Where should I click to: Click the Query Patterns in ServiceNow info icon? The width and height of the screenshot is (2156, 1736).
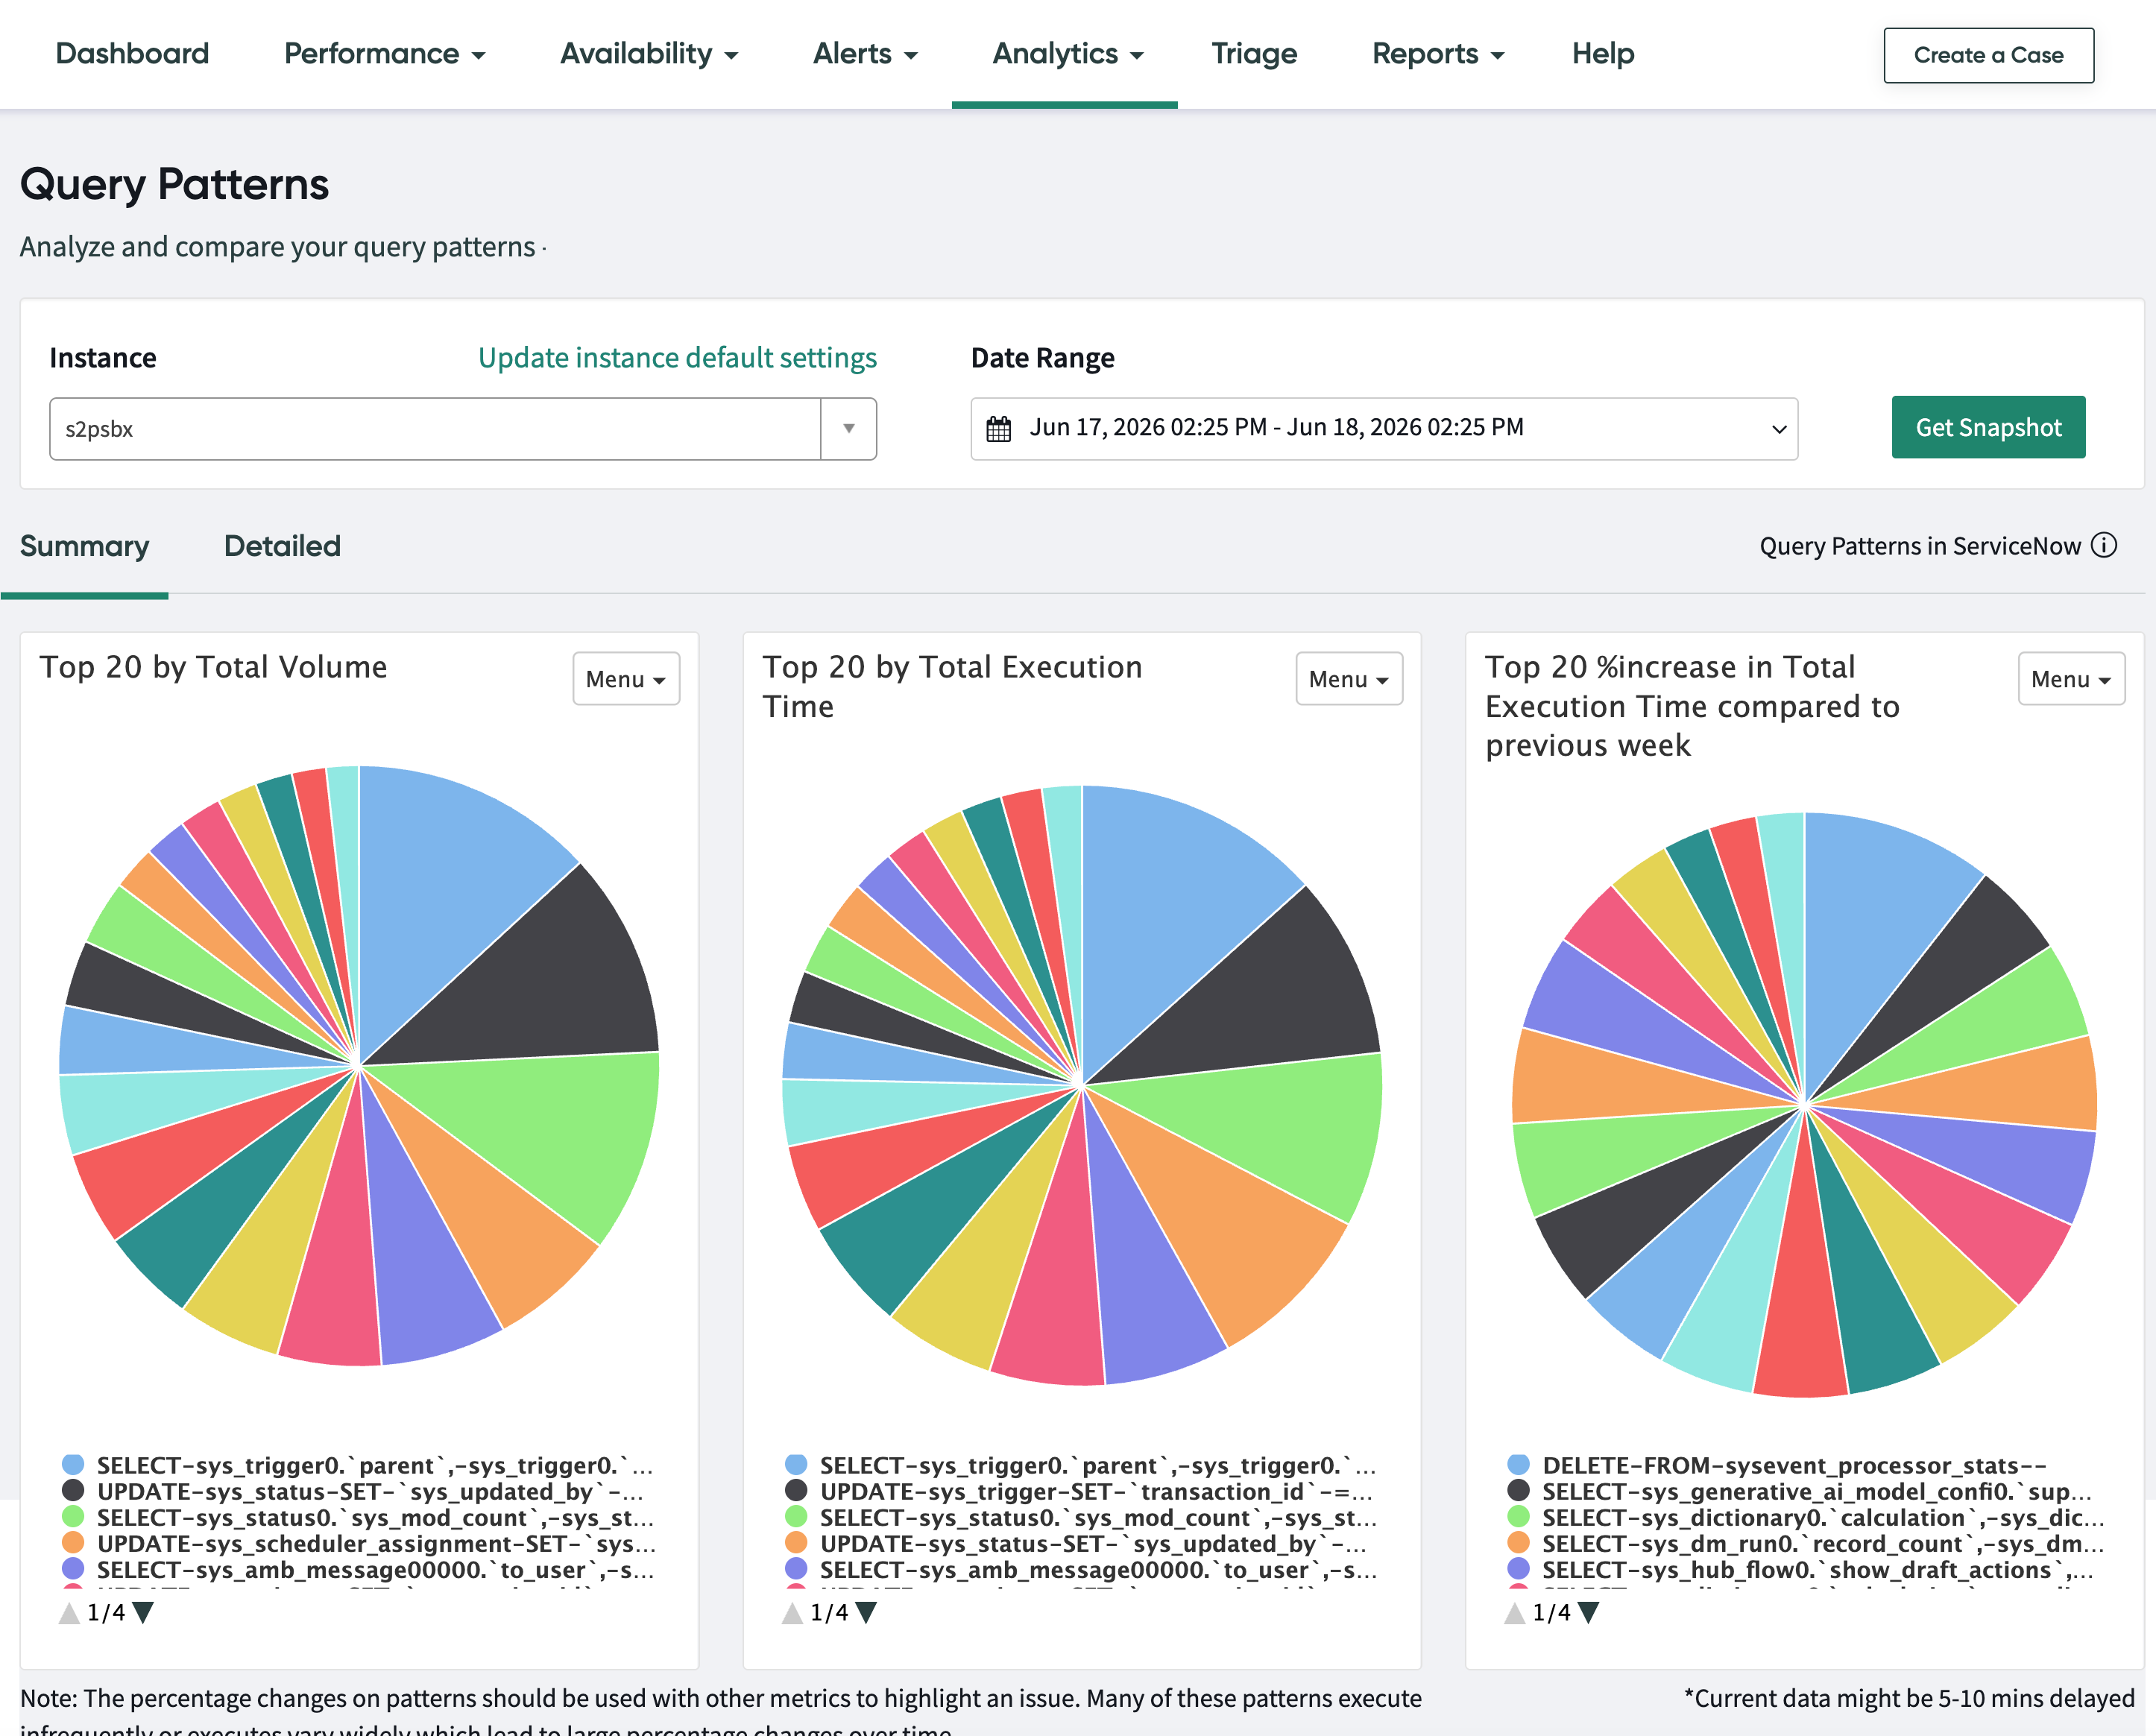2104,546
